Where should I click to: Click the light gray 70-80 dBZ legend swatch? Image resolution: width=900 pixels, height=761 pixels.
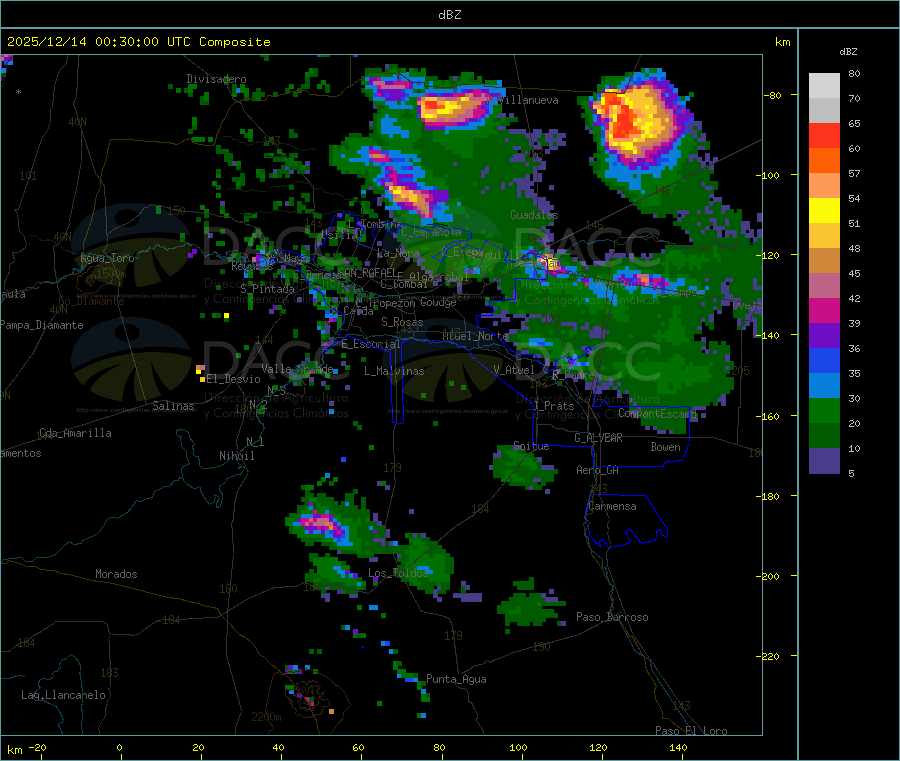coord(824,86)
